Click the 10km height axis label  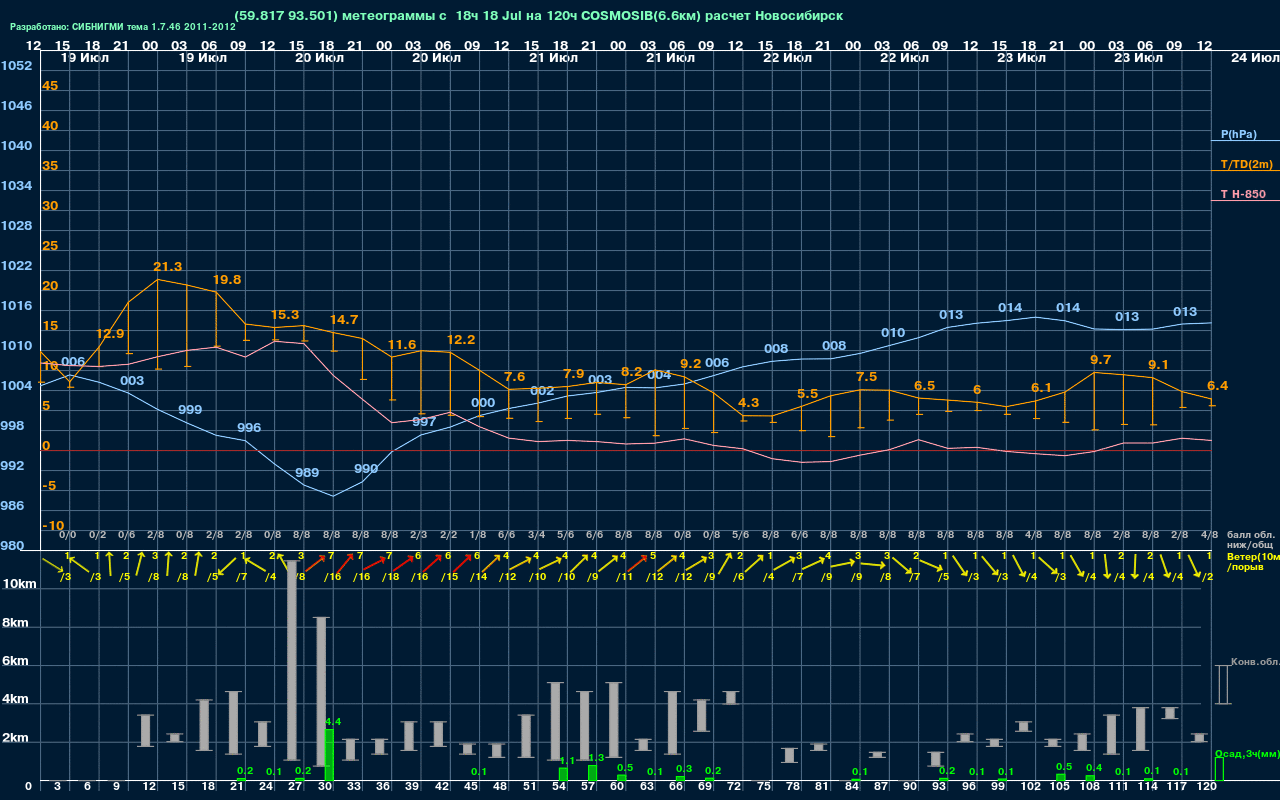click(x=21, y=583)
